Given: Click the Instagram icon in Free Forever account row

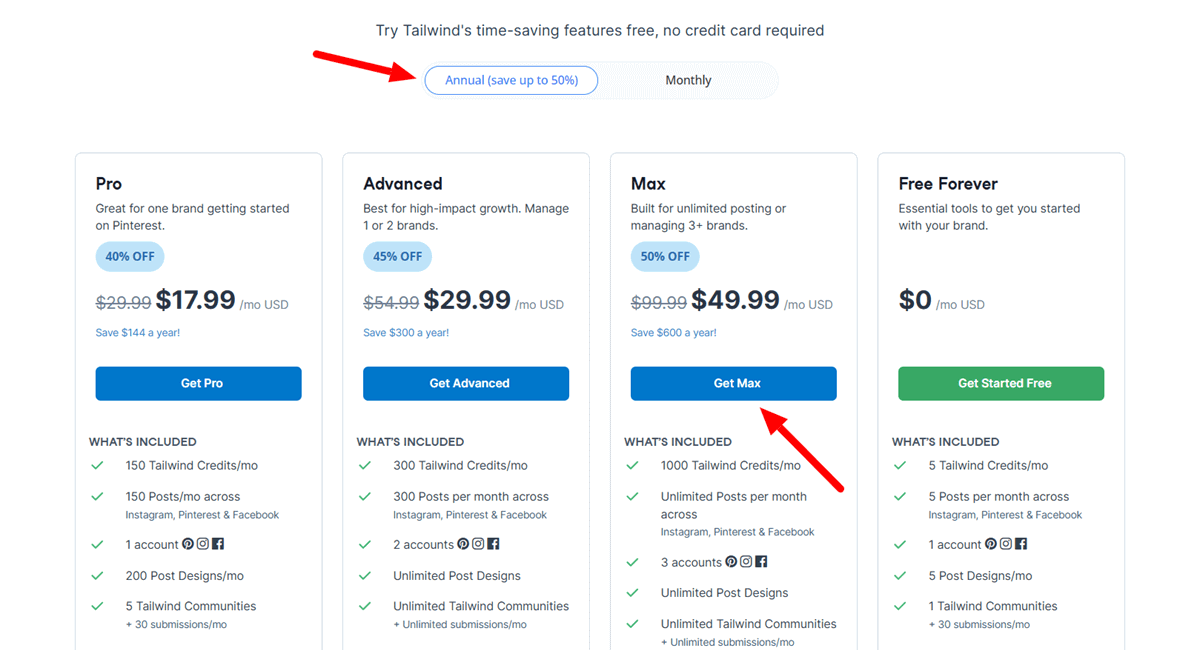Looking at the screenshot, I should coord(1005,544).
